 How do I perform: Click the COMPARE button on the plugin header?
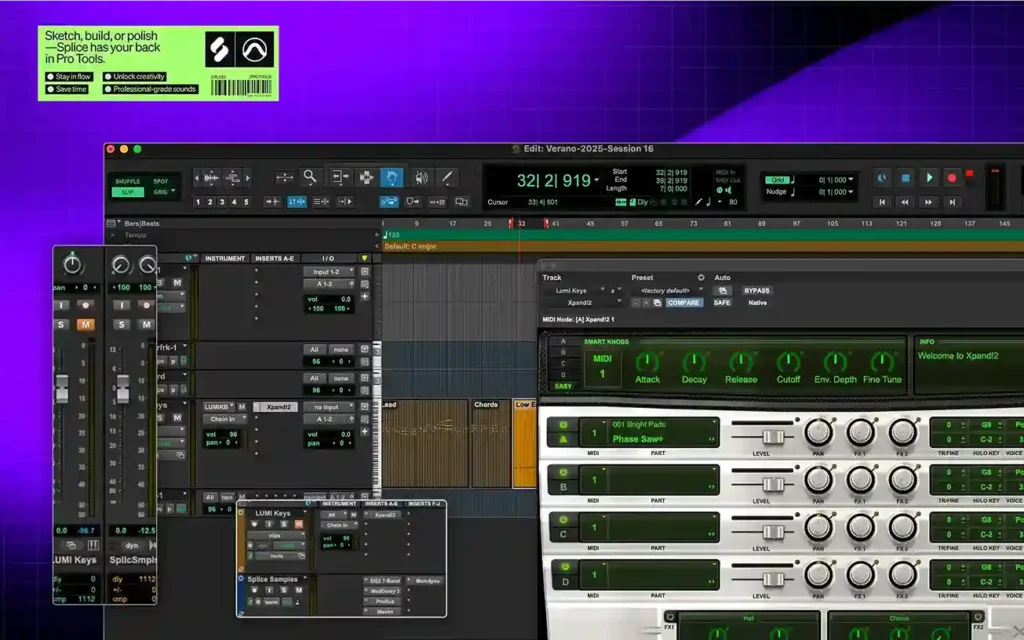684,302
